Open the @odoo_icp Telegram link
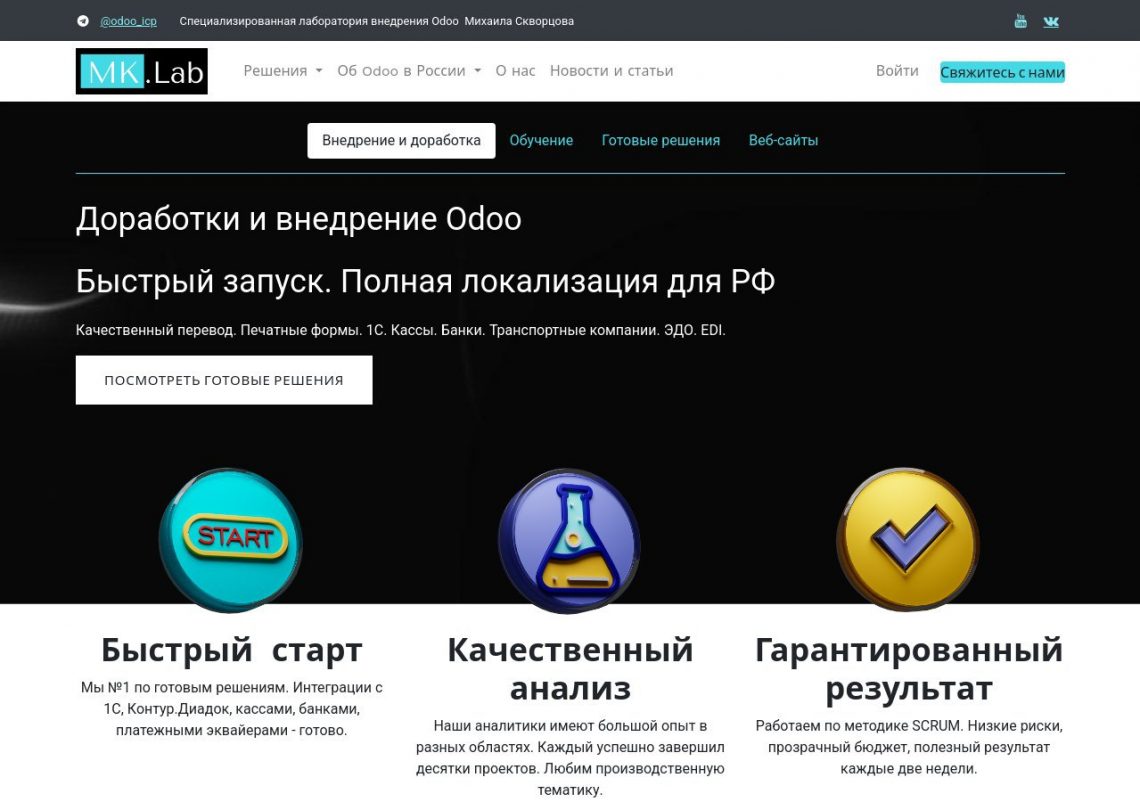Viewport: 1140px width, 802px height. click(x=128, y=21)
